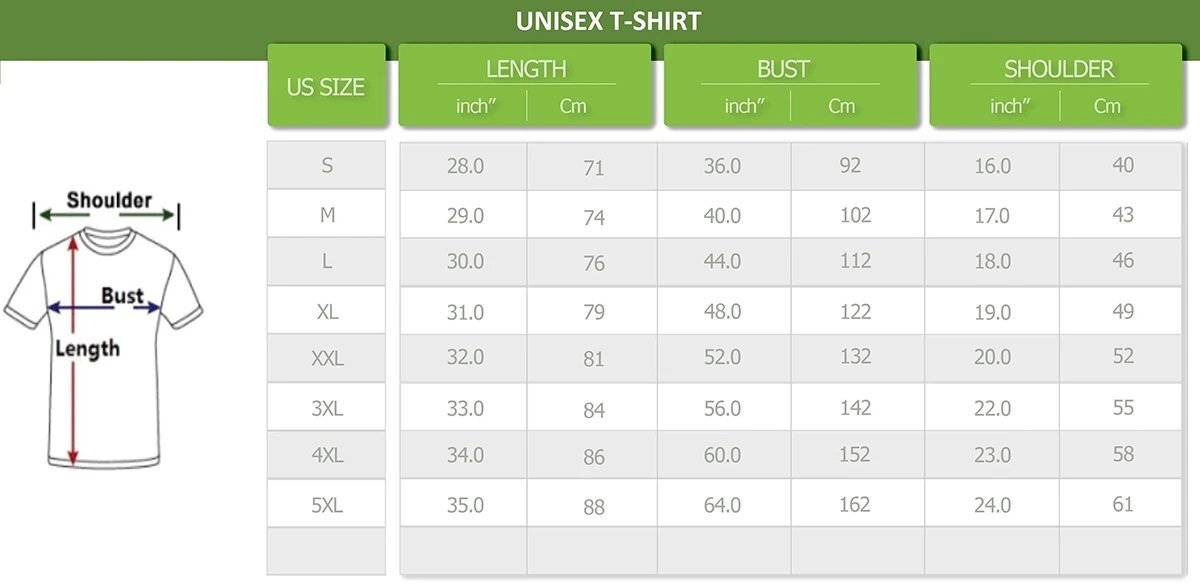
Task: Select the SHOULDER column header
Action: click(1059, 69)
